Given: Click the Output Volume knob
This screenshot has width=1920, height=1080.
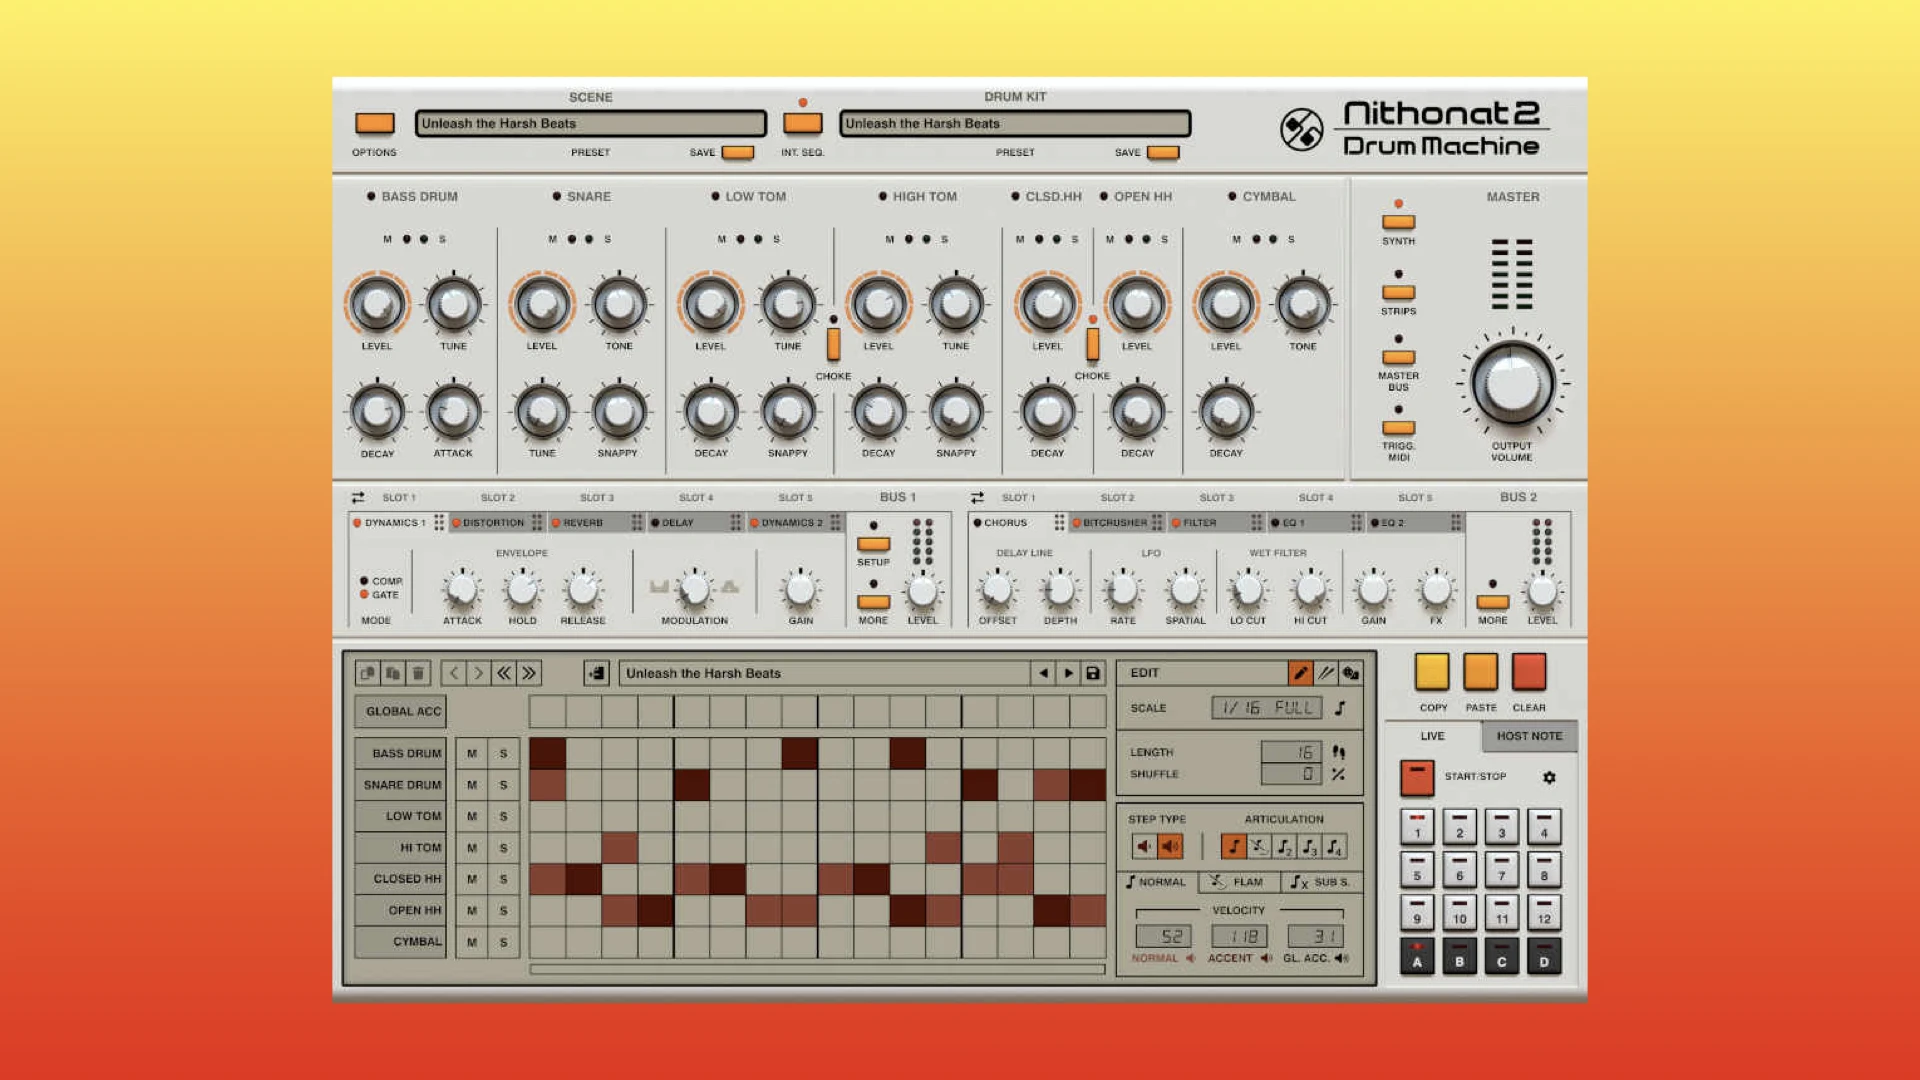Looking at the screenshot, I should pos(1512,384).
